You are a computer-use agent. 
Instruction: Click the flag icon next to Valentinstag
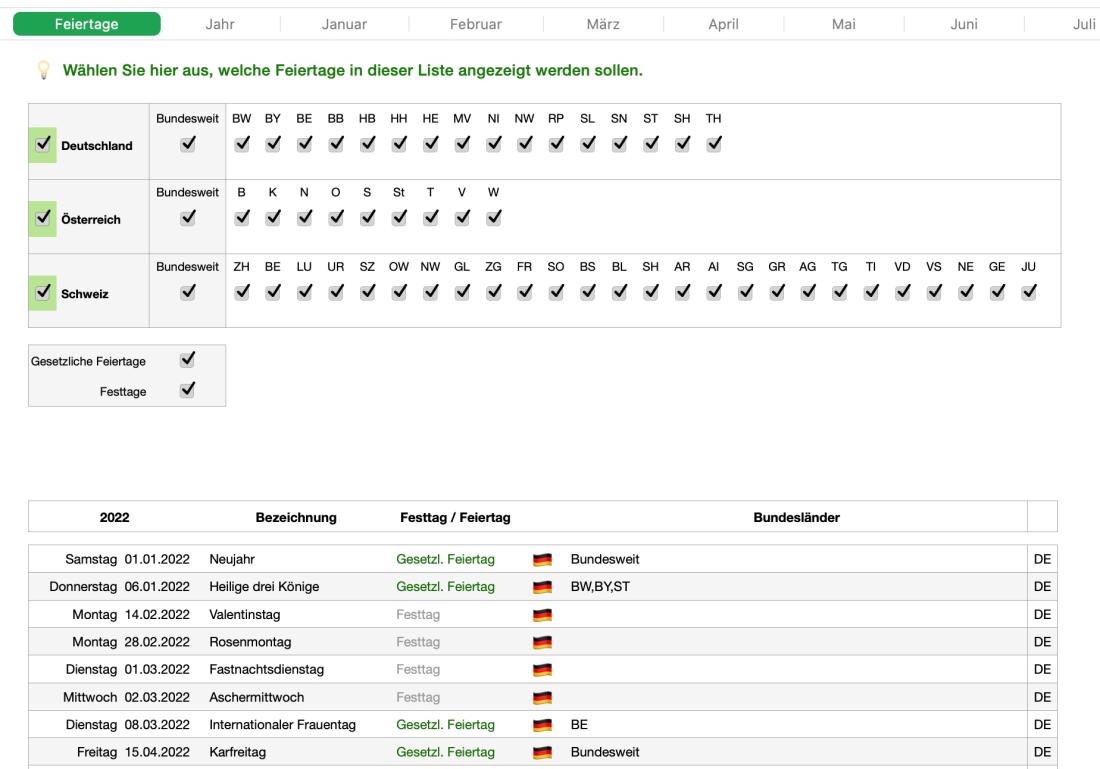pyautogui.click(x=543, y=615)
